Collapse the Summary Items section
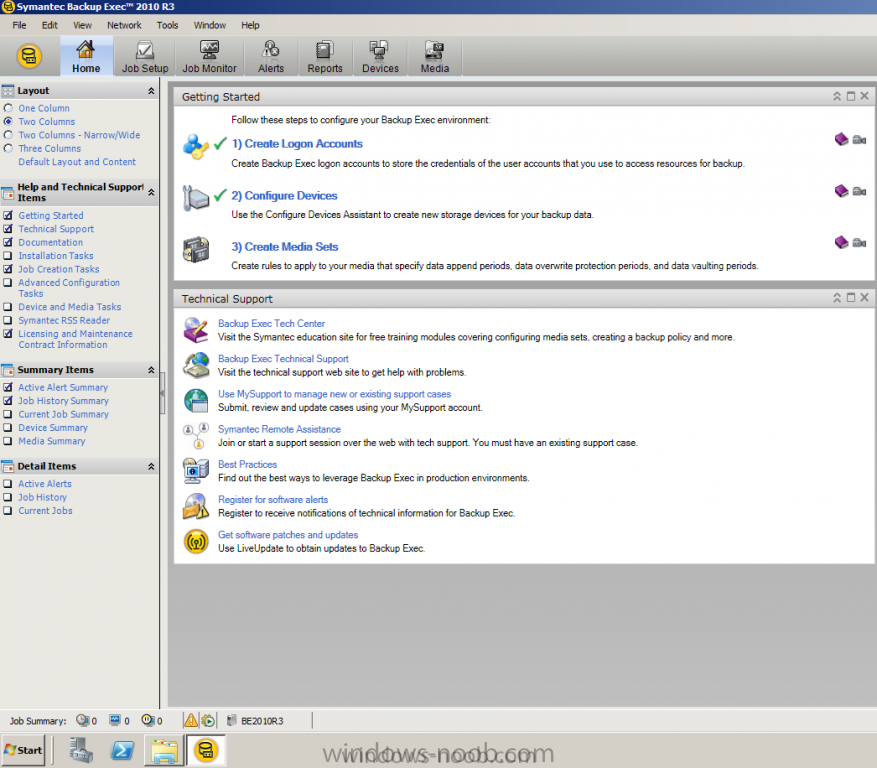Viewport: 877px width, 768px height. pos(151,370)
